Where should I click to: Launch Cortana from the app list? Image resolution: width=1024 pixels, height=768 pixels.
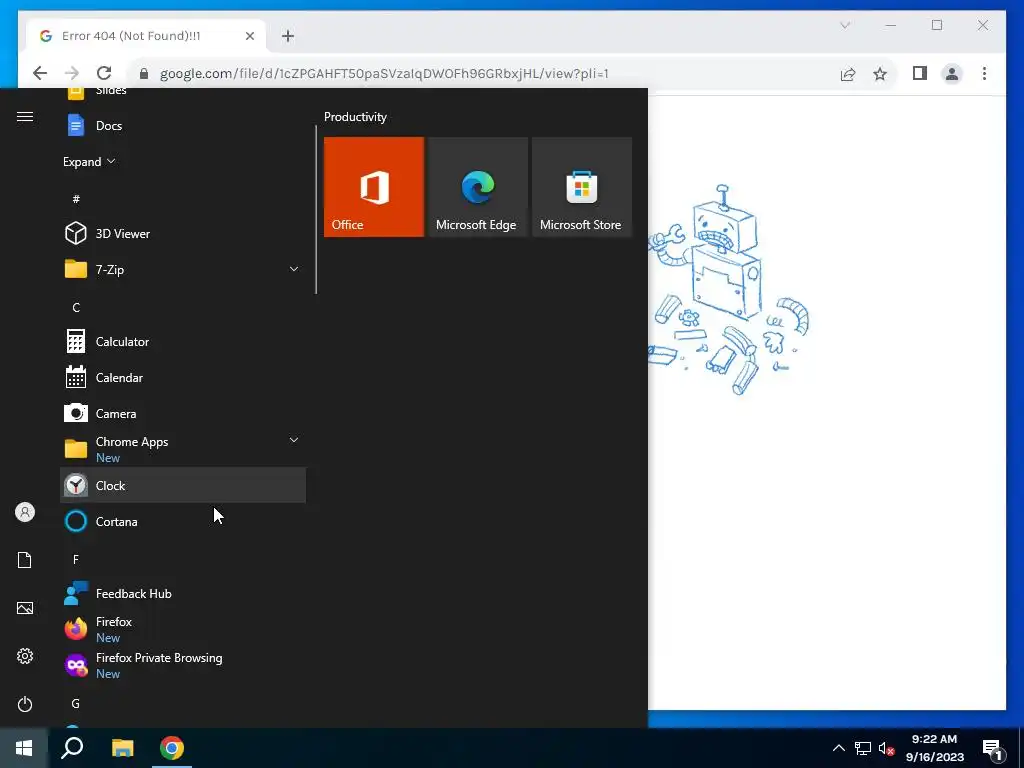click(x=183, y=521)
